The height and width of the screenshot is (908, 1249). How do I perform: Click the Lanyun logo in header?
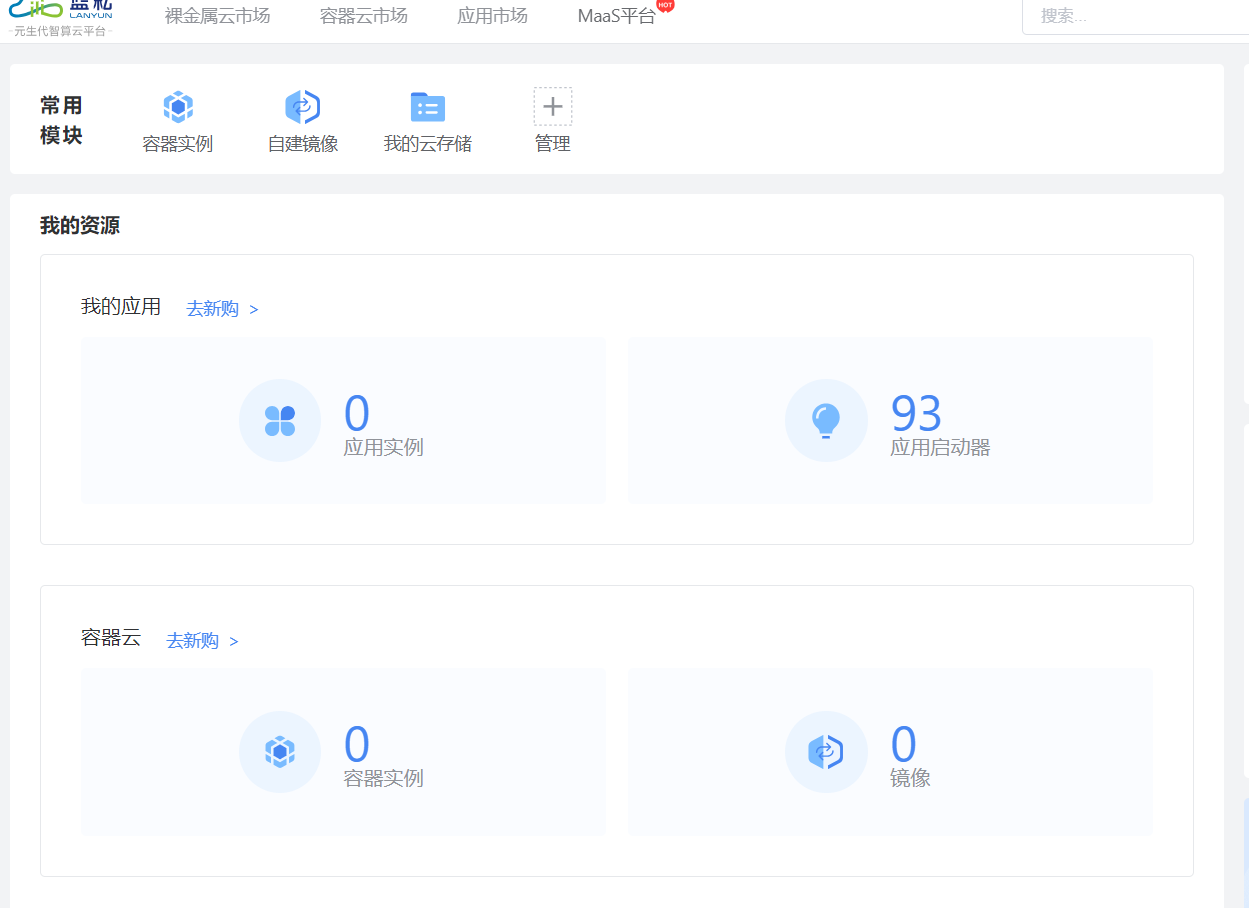[x=61, y=18]
